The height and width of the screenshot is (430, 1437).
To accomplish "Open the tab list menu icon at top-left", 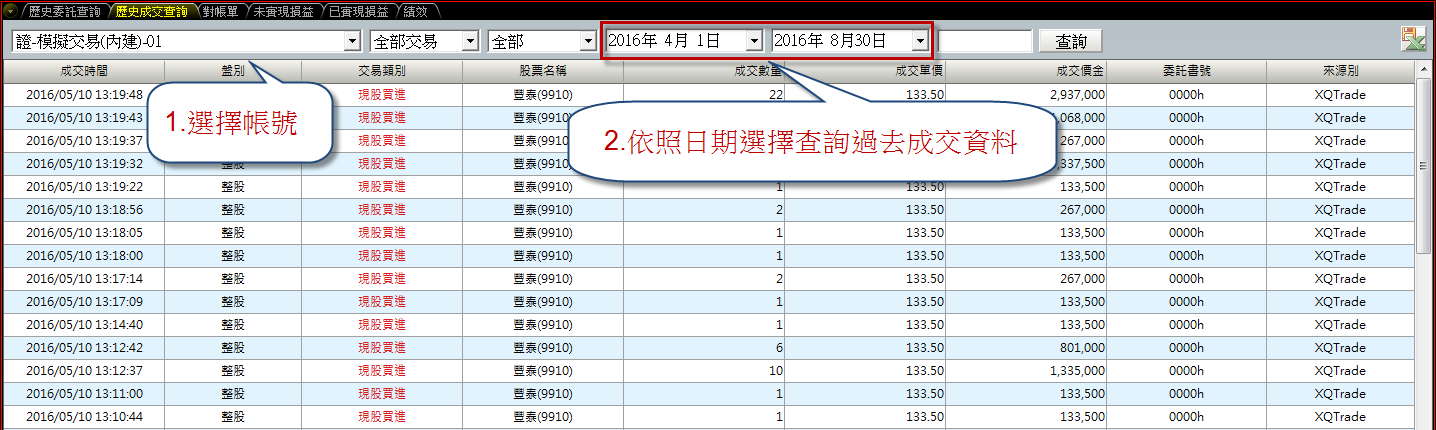I will [11, 11].
